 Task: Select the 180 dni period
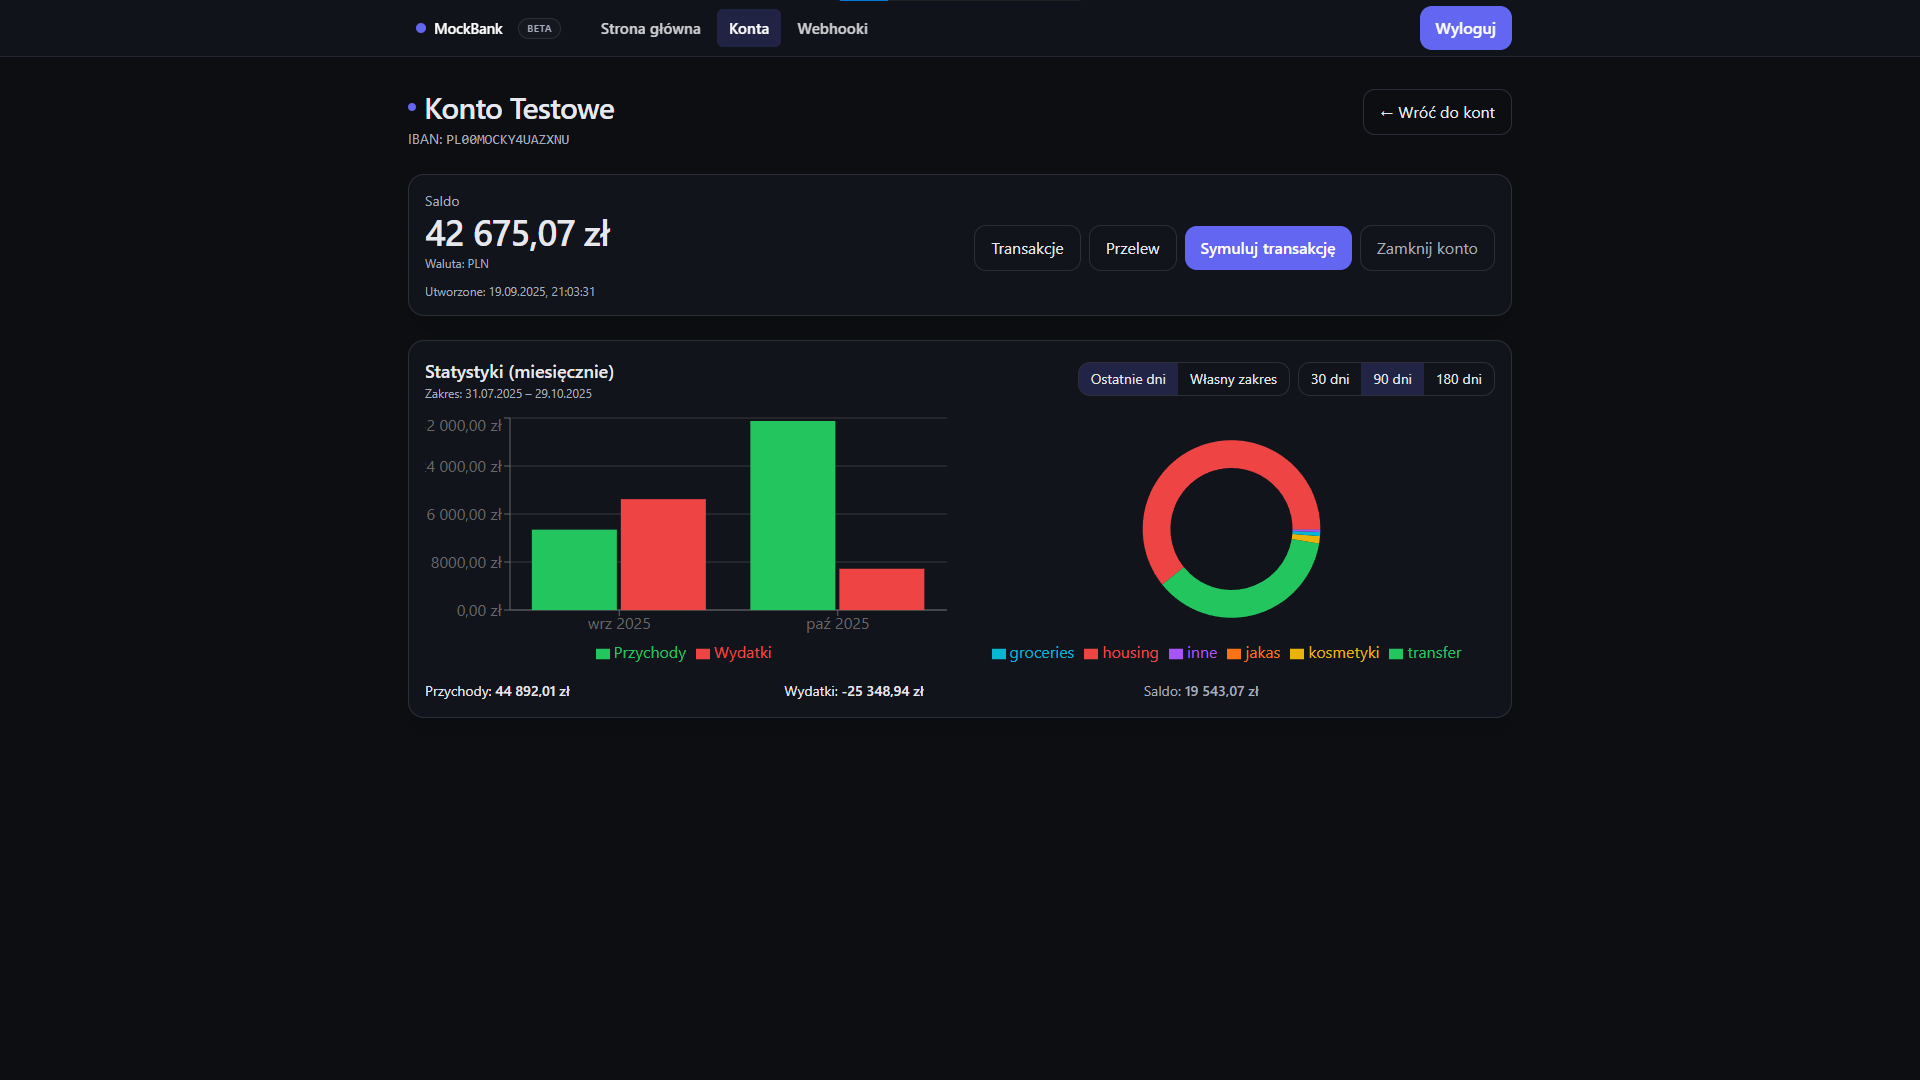tap(1459, 379)
